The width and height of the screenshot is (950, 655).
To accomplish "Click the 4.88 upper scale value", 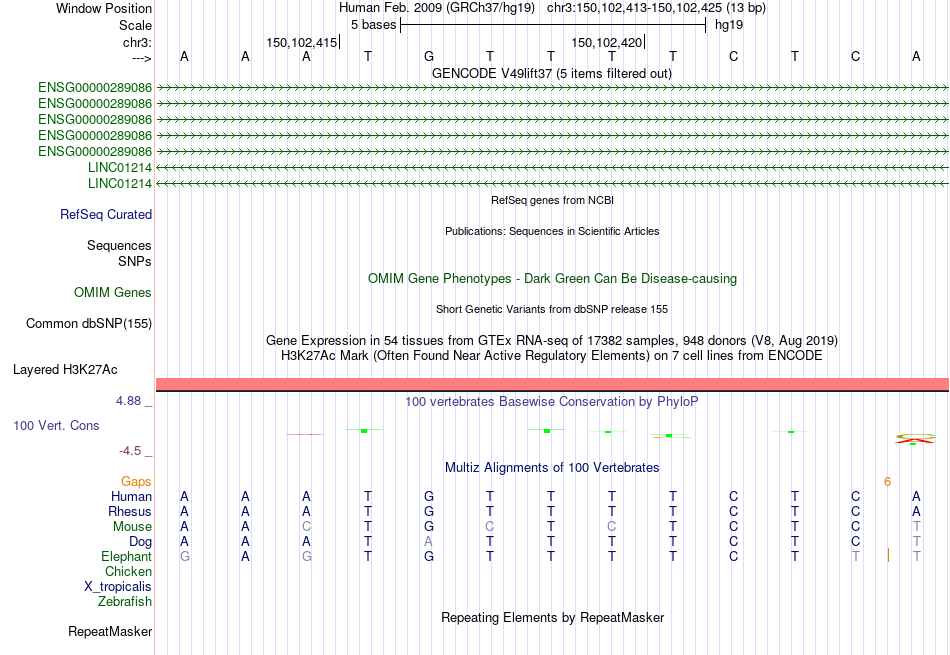I will click(128, 401).
